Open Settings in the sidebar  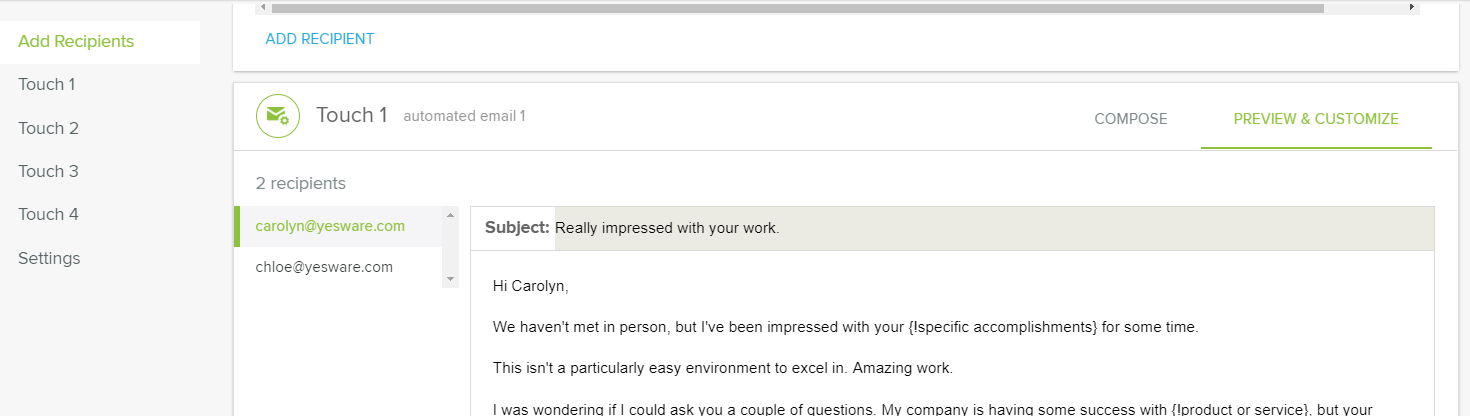pos(49,258)
